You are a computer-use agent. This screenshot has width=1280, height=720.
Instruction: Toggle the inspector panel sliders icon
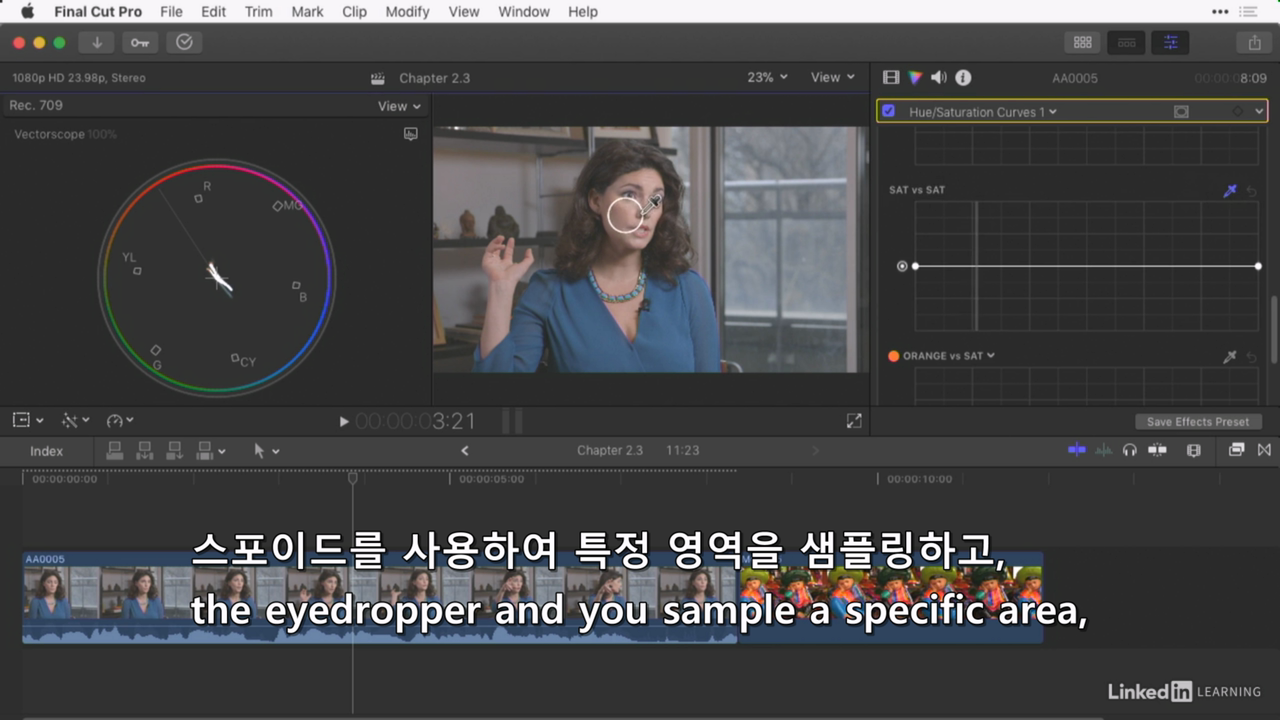(x=1170, y=42)
